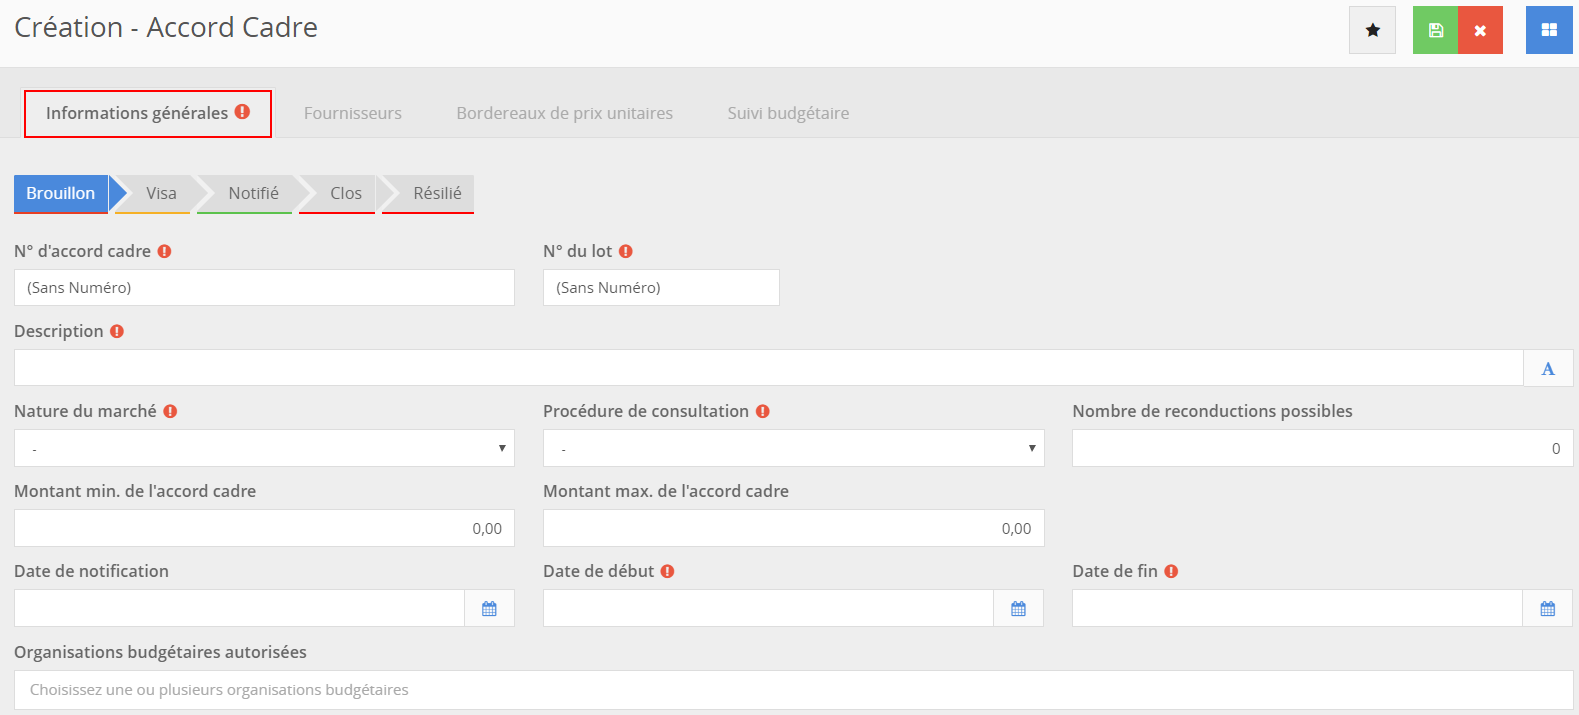Go to the Suivi budgétaire tab
Viewport: 1579px width, 715px height.
click(788, 113)
